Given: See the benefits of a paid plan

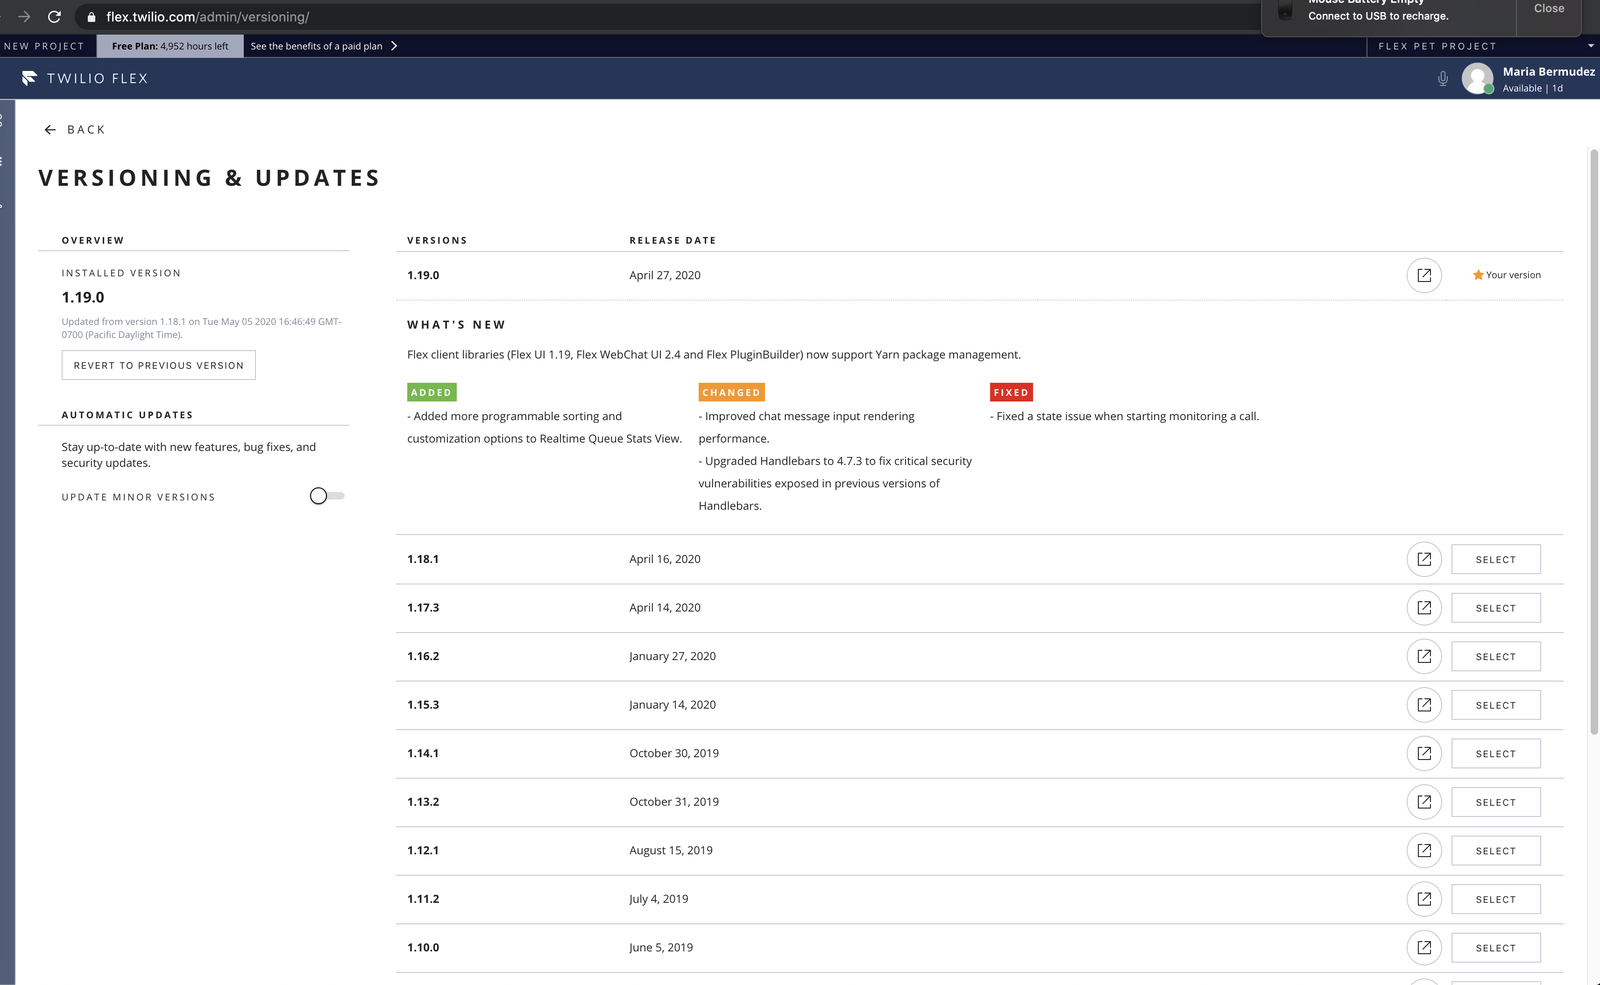Looking at the screenshot, I should click(x=323, y=46).
